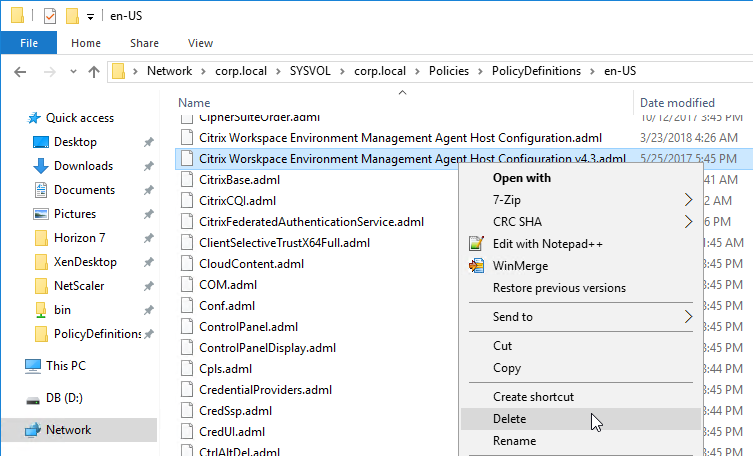Click the Network breadcrumb in address bar
Image resolution: width=753 pixels, height=456 pixels.
[x=170, y=71]
